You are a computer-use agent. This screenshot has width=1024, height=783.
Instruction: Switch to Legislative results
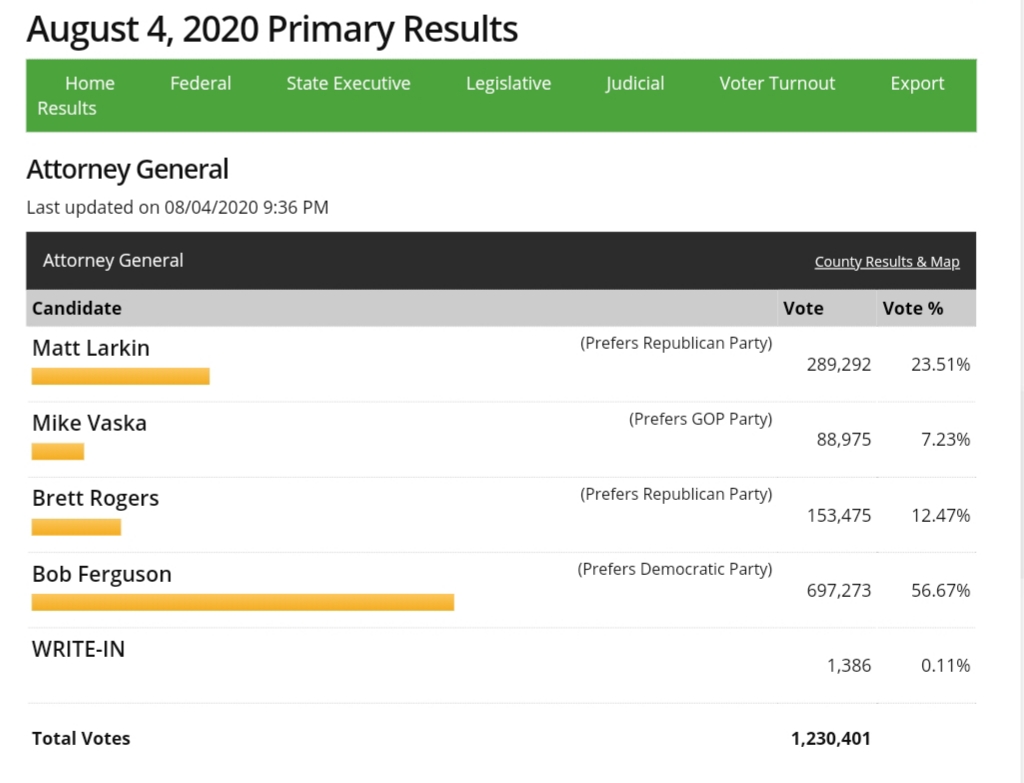508,84
